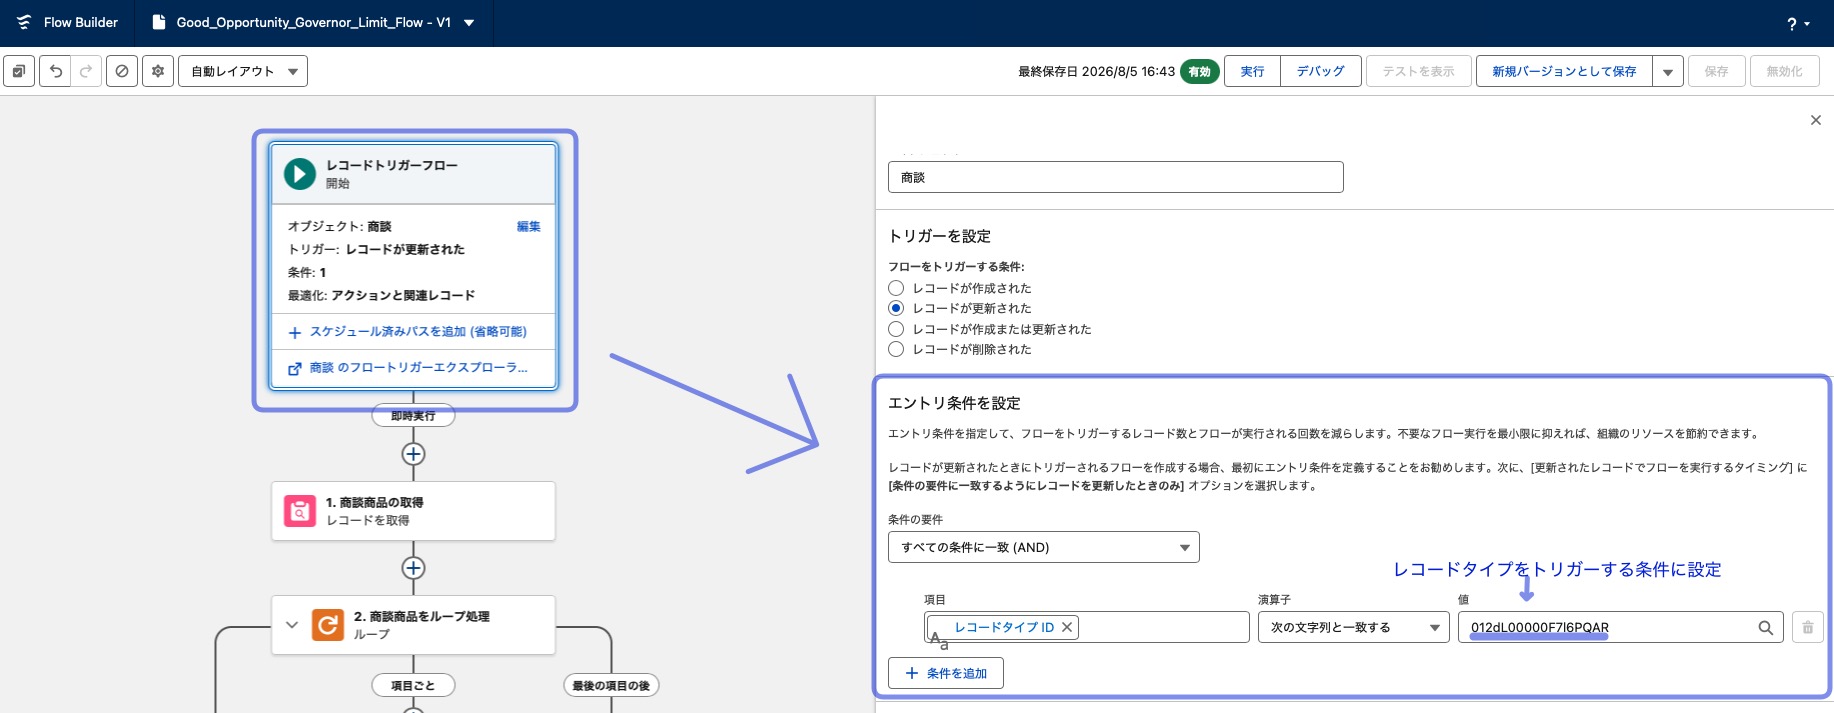The width and height of the screenshot is (1834, 713).
Task: Click the 最後の項目の後 path label
Action: [x=611, y=685]
